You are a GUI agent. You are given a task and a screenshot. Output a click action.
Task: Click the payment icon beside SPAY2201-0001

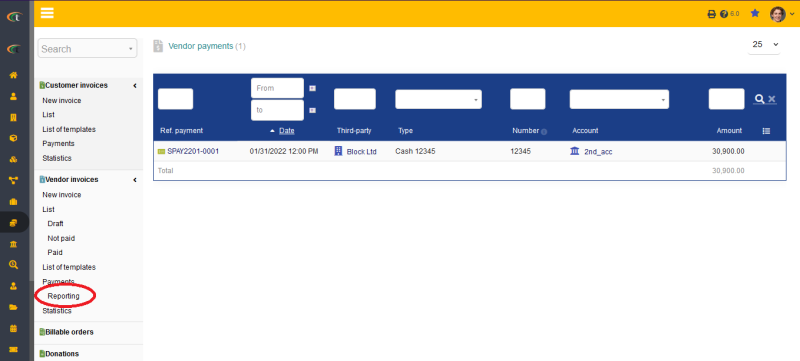(x=162, y=151)
